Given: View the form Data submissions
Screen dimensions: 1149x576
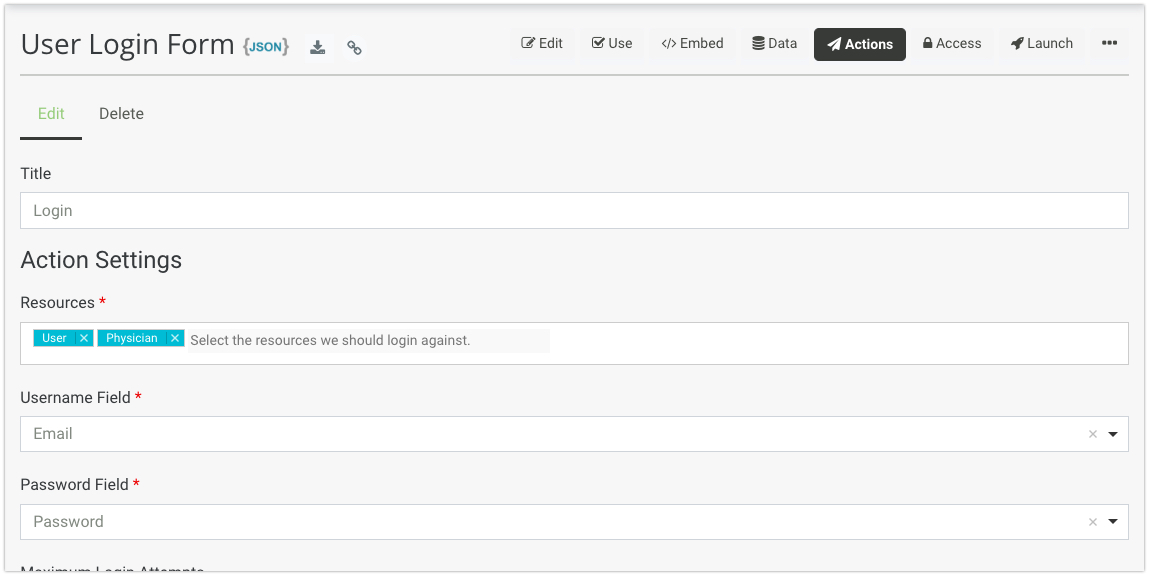Looking at the screenshot, I should pos(775,44).
